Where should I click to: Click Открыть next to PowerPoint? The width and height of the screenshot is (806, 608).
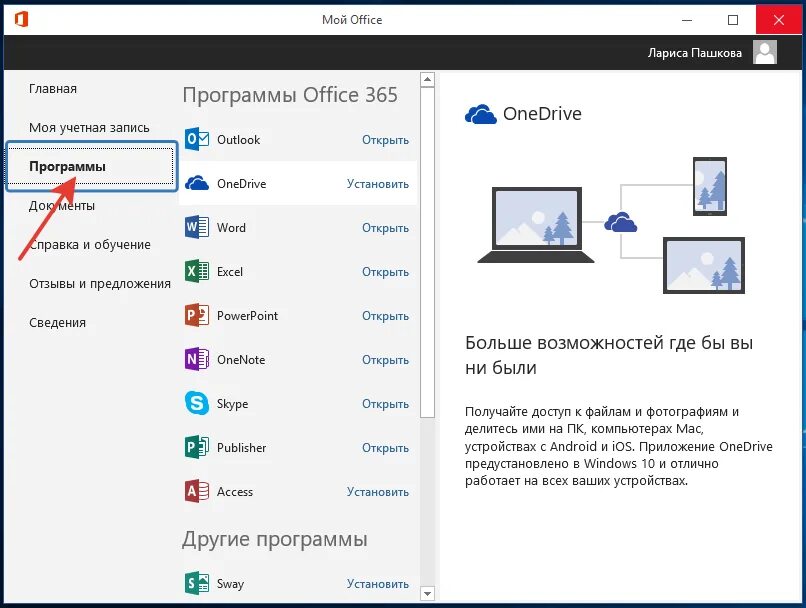coord(385,316)
